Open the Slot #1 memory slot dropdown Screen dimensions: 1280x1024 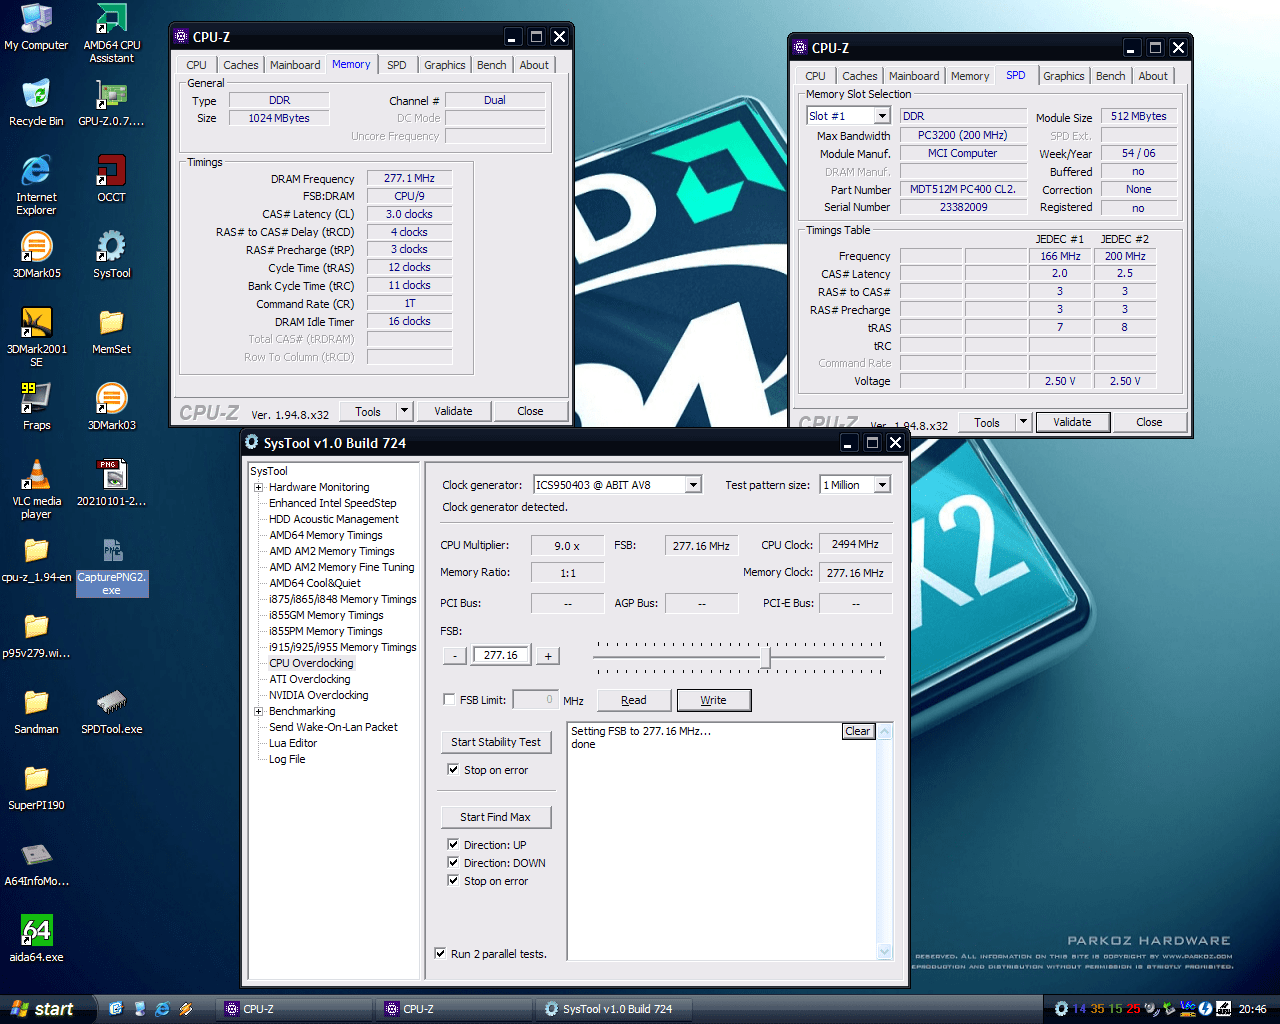click(882, 116)
